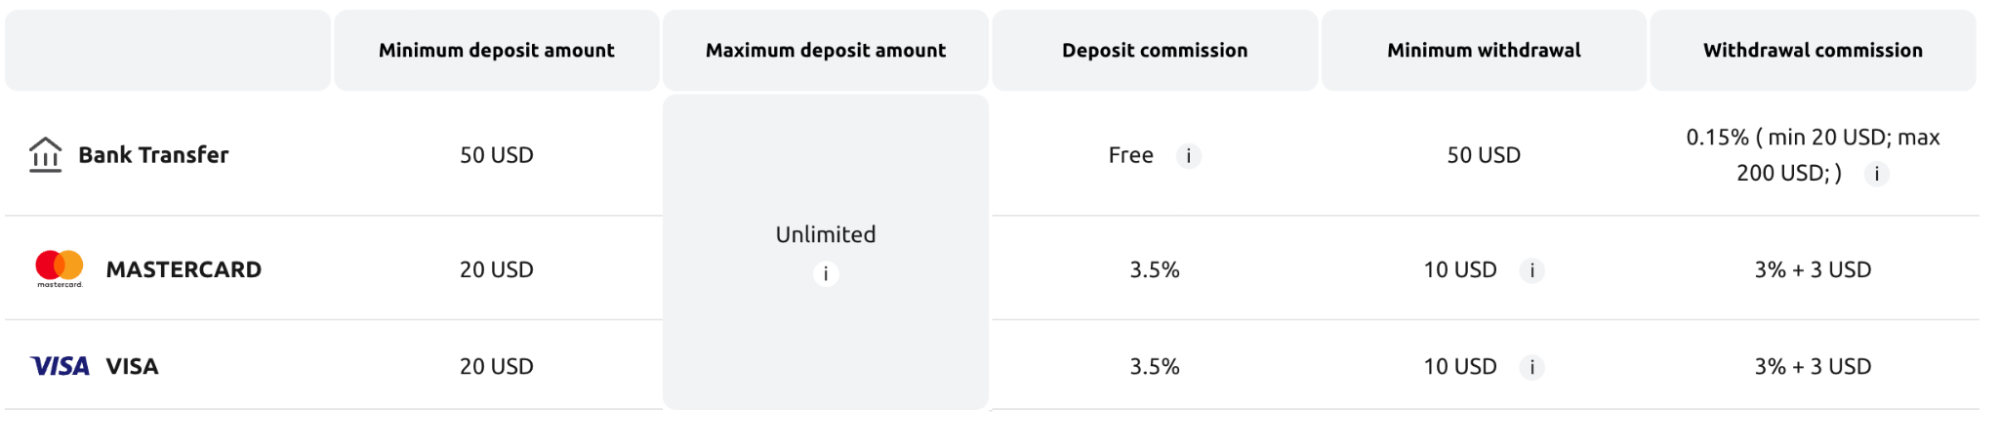
Task: Click the Minimum deposit amount header
Action: coord(496,50)
